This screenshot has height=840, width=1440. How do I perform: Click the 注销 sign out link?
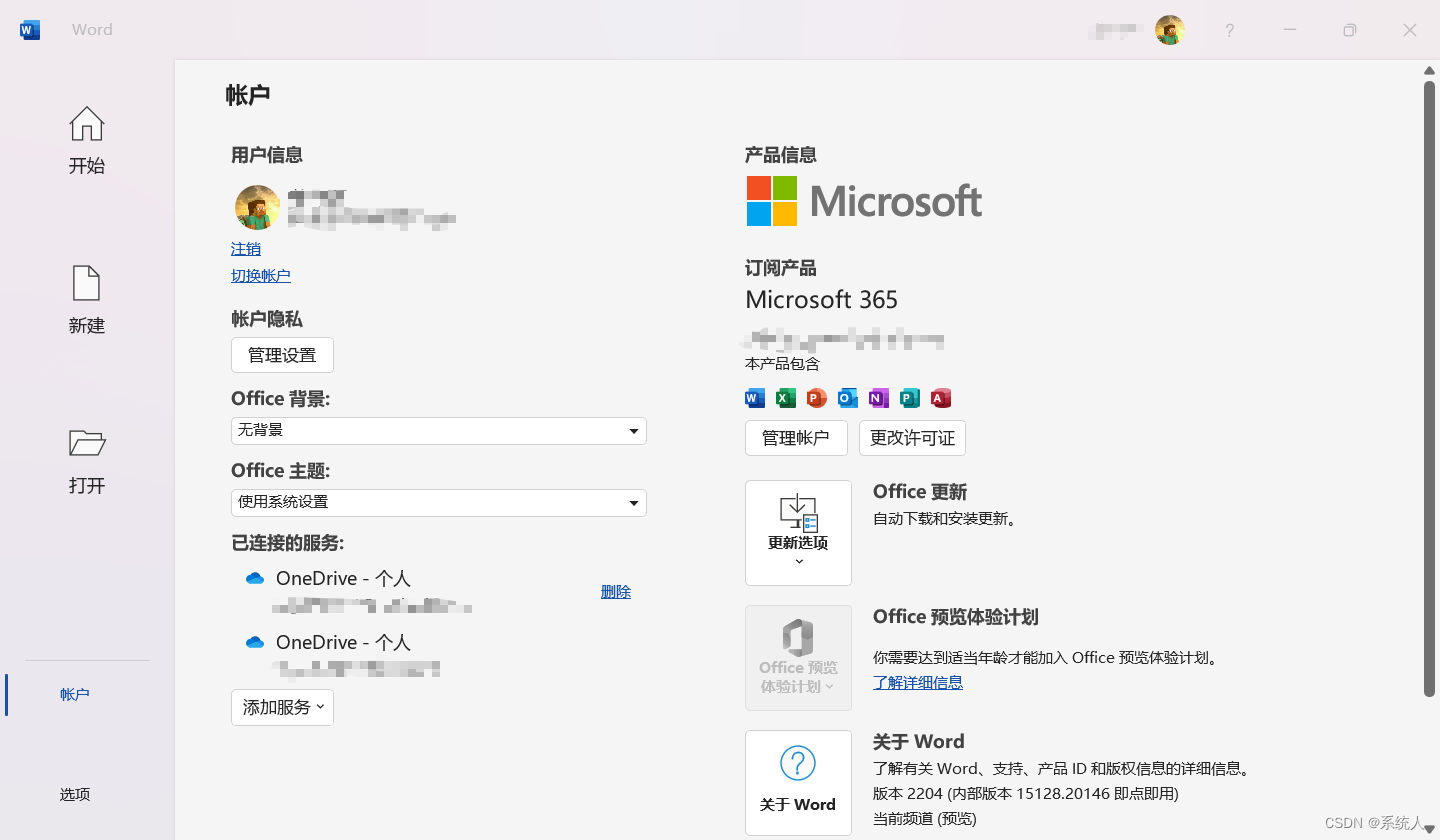[246, 248]
